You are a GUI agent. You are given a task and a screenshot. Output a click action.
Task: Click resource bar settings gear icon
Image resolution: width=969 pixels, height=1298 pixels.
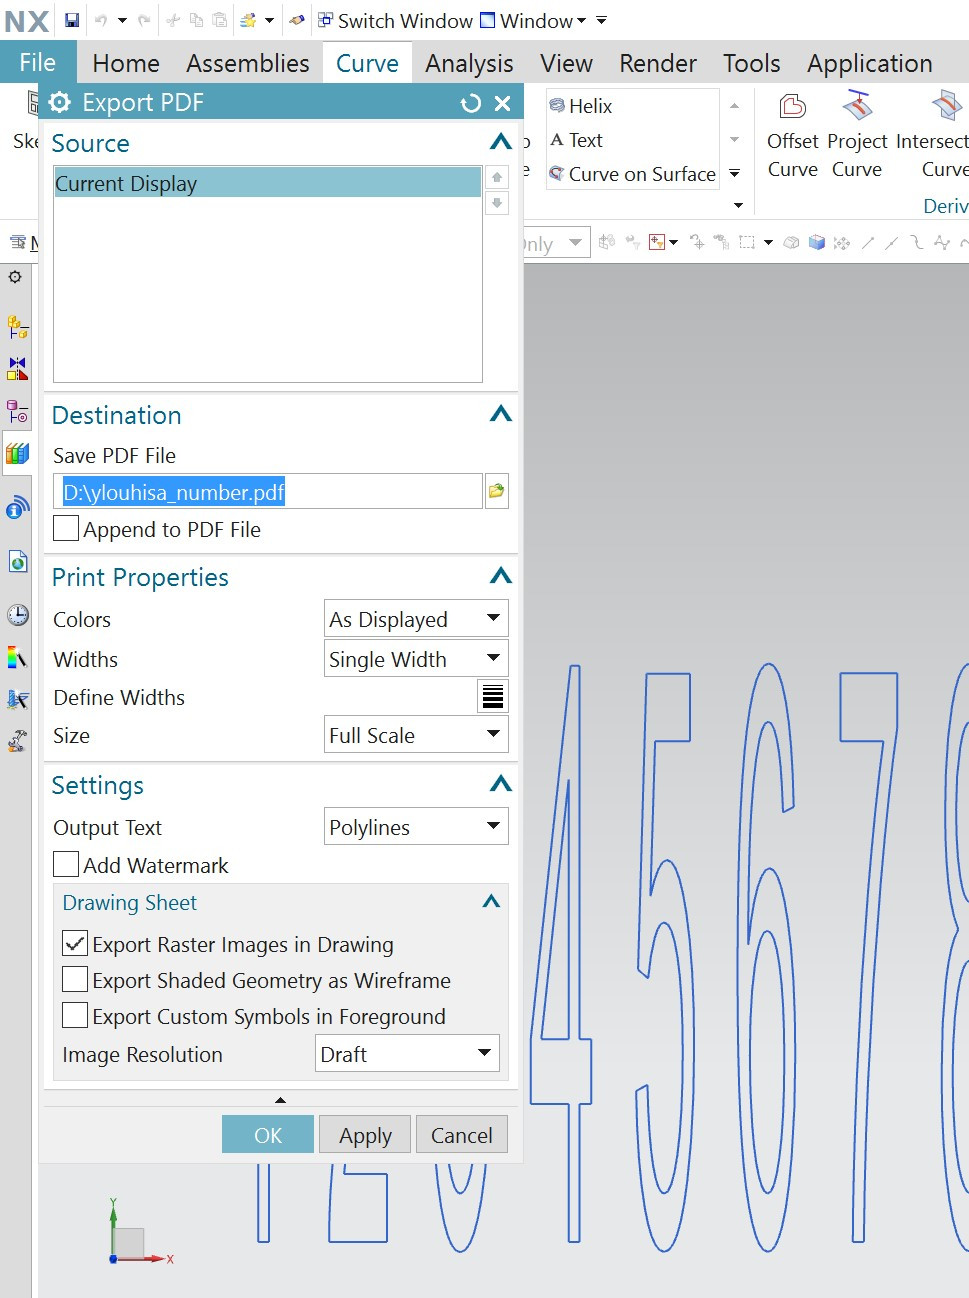[x=15, y=277]
